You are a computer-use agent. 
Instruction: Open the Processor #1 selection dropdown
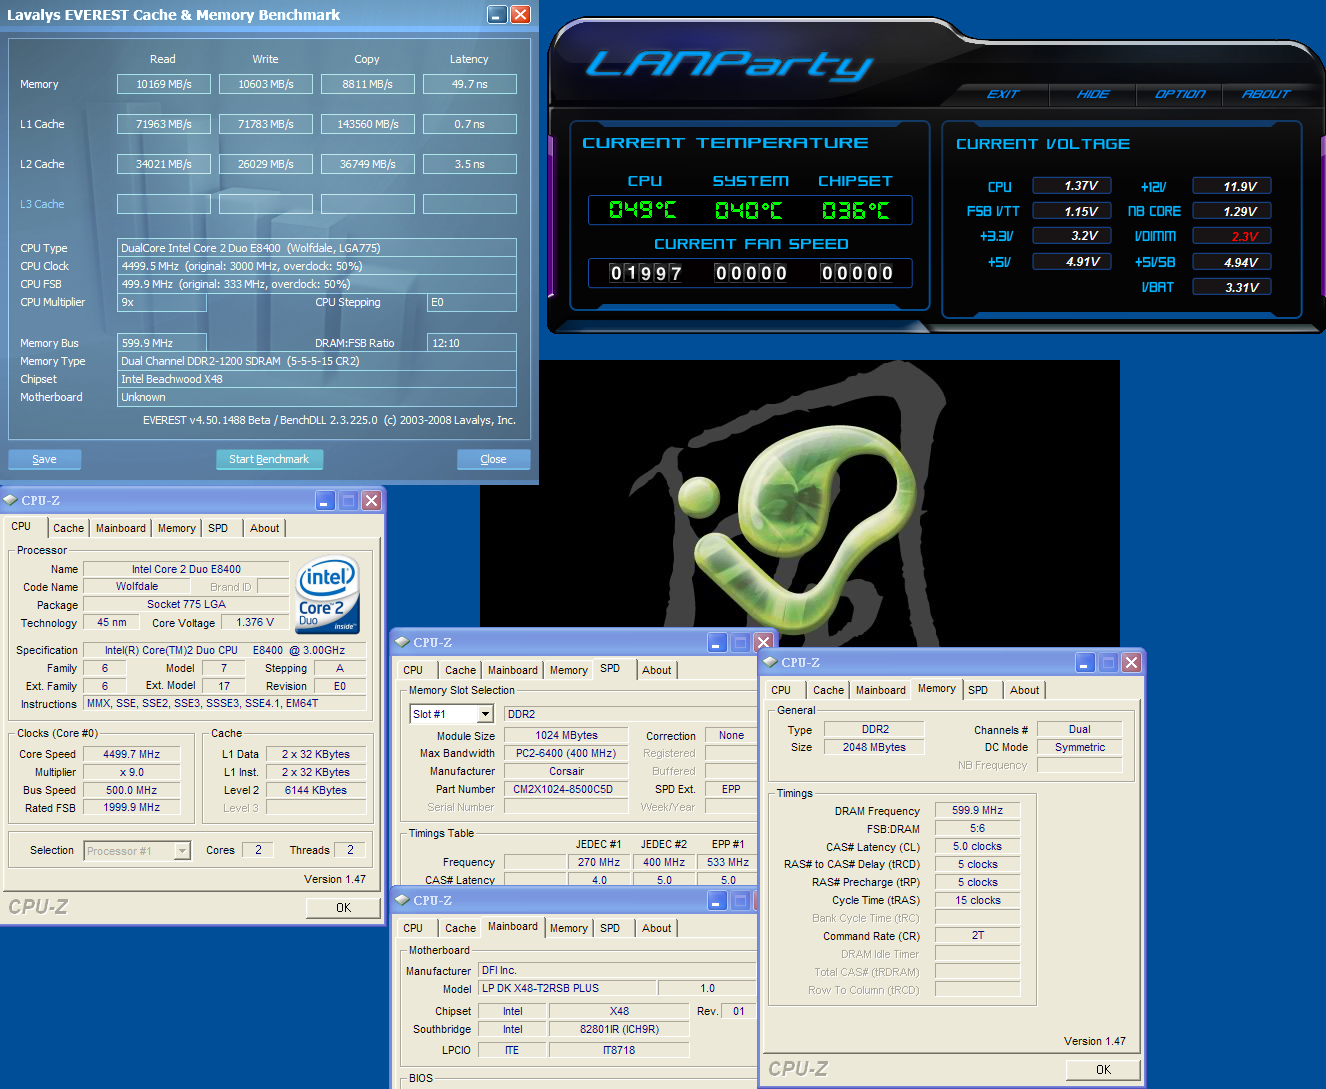[182, 851]
